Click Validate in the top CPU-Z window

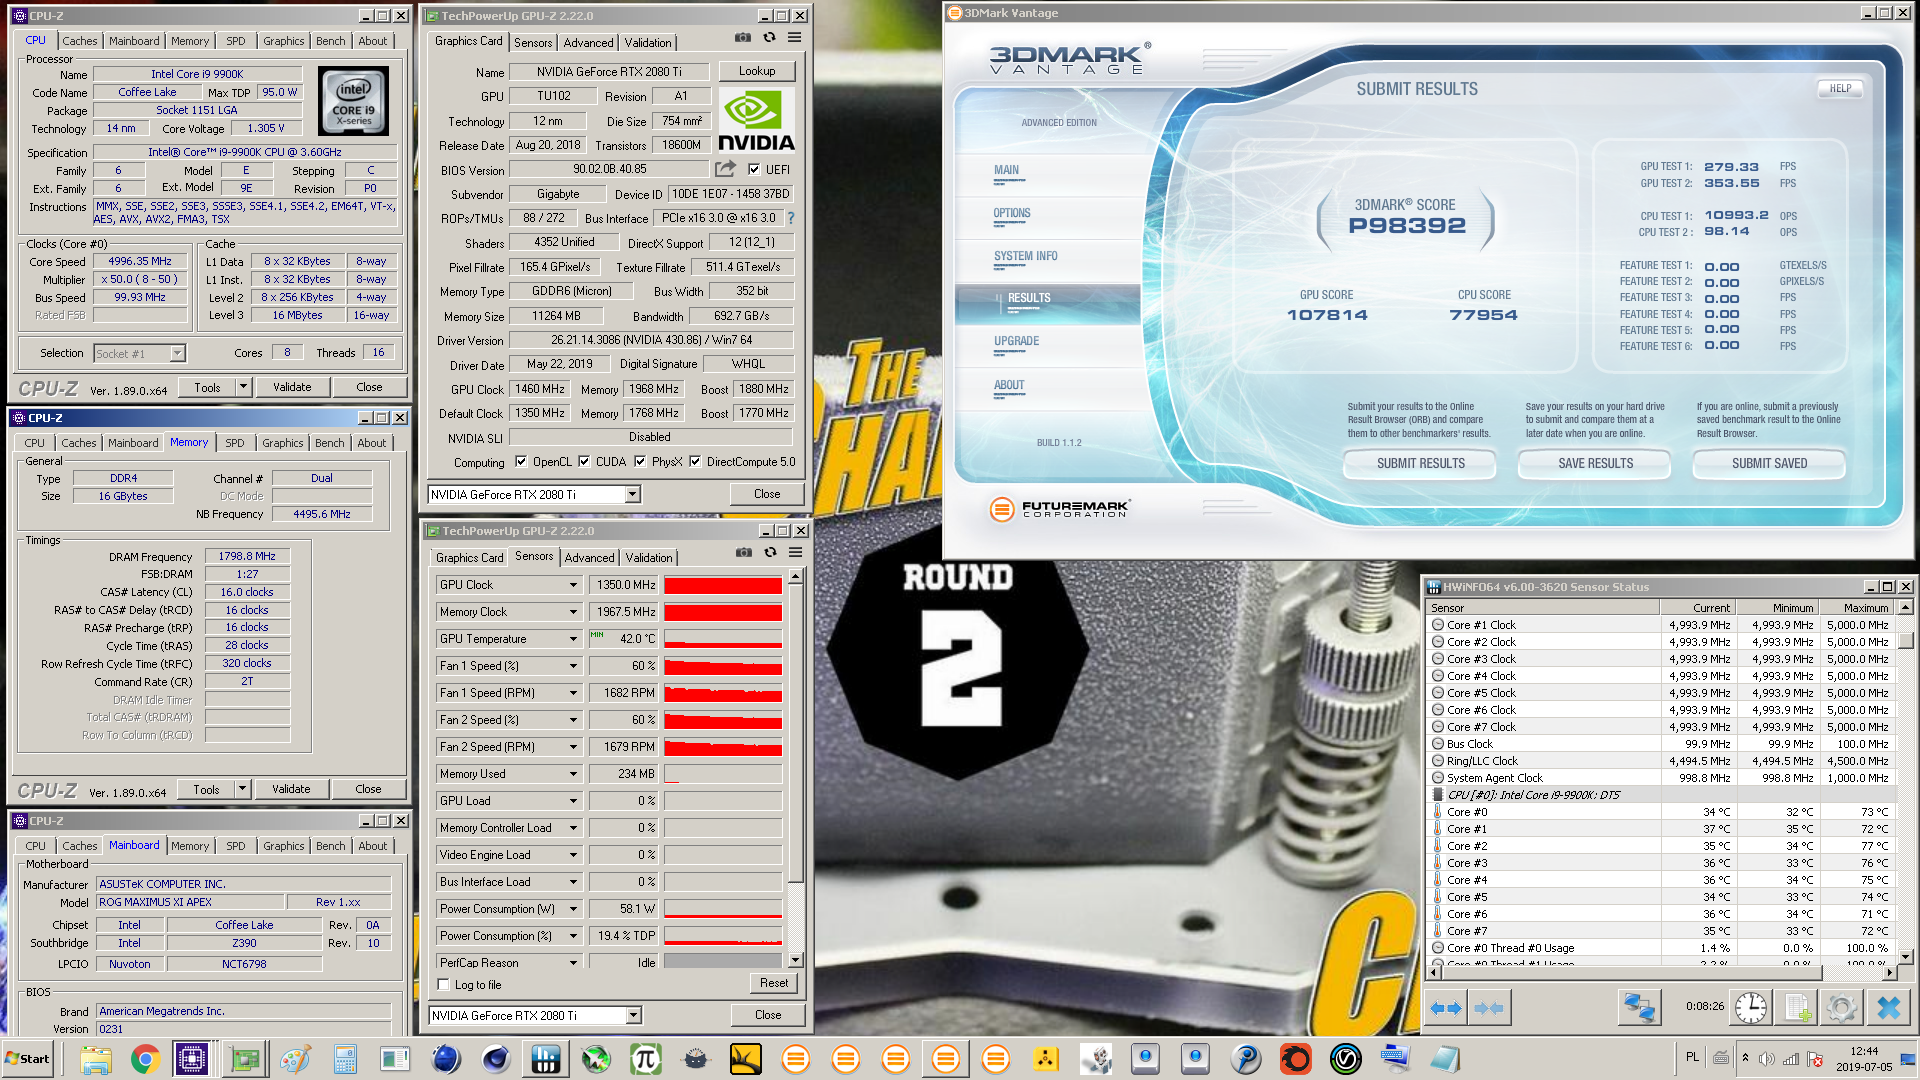point(292,387)
